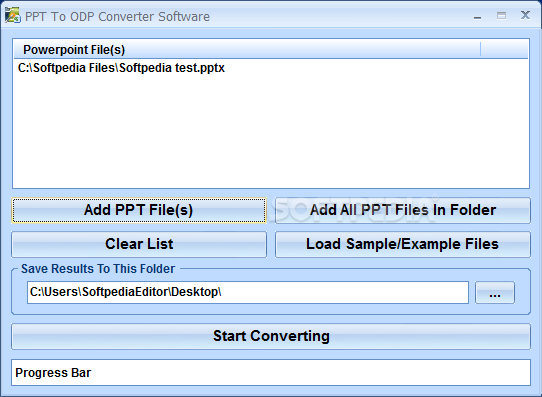Click Add All PPT Files In Folder
This screenshot has width=542, height=397.
point(403,210)
